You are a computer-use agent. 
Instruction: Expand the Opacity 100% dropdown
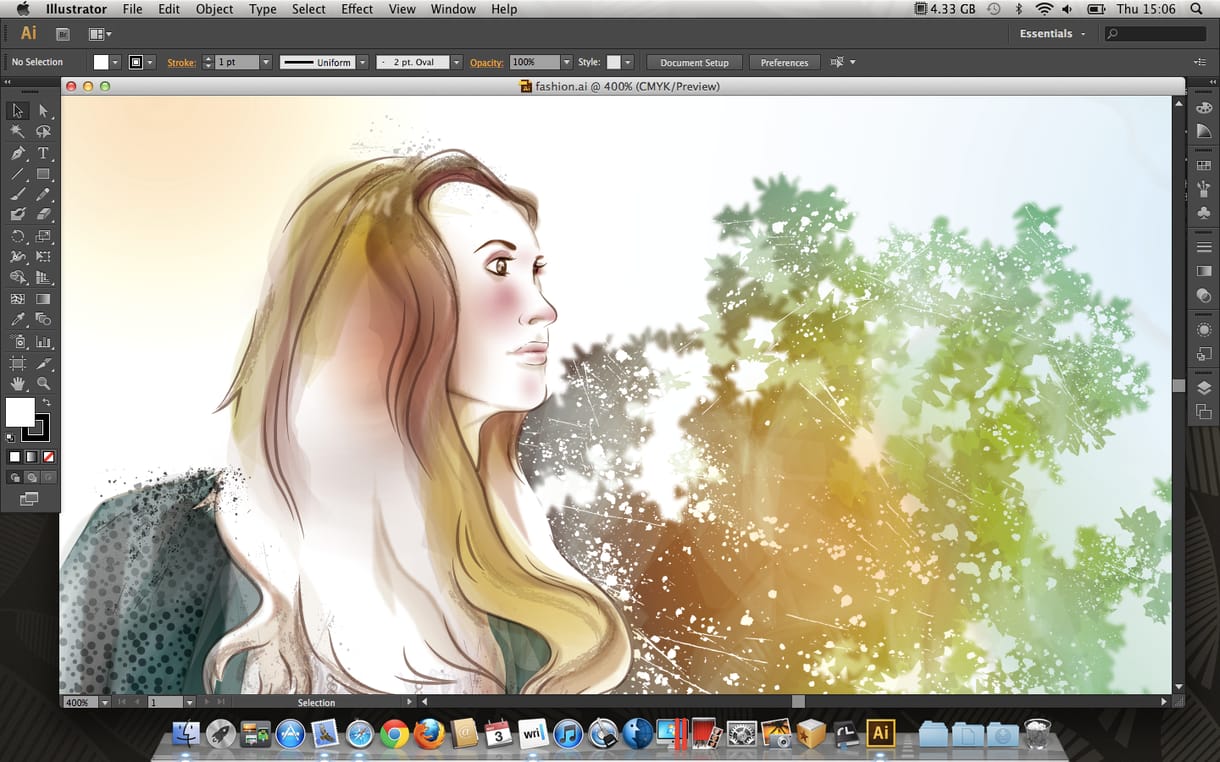click(567, 62)
